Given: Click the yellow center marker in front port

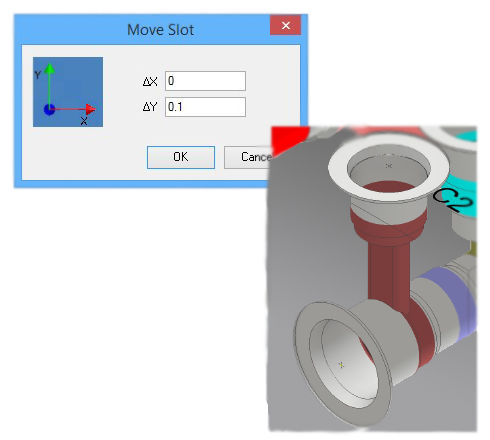Looking at the screenshot, I should (x=341, y=365).
